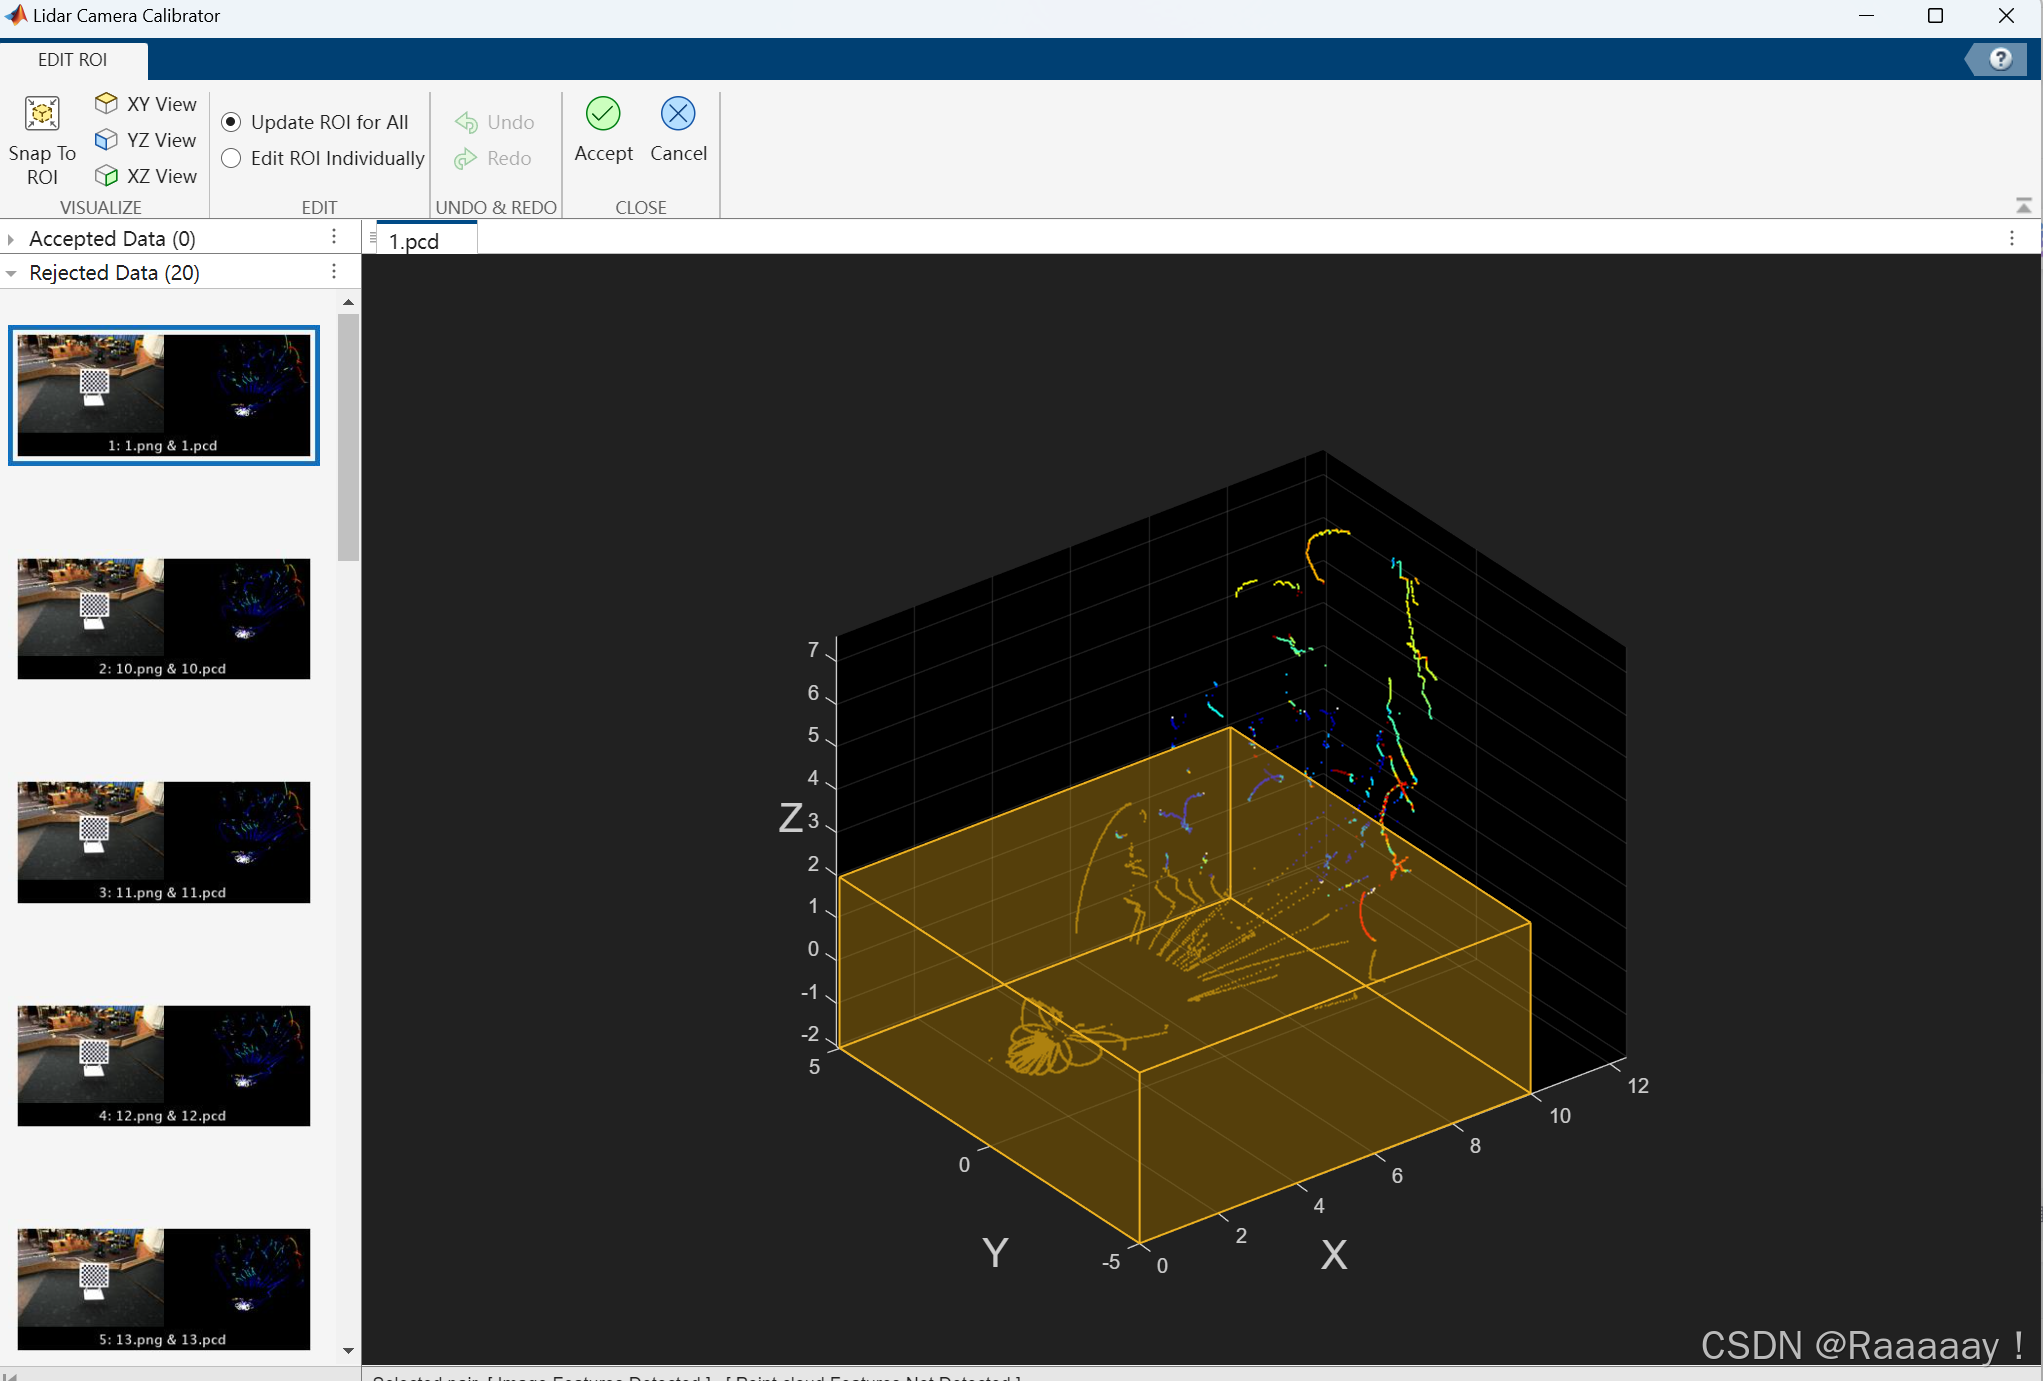Collapse the Rejected Data section
The width and height of the screenshot is (2043, 1381).
pyautogui.click(x=11, y=273)
